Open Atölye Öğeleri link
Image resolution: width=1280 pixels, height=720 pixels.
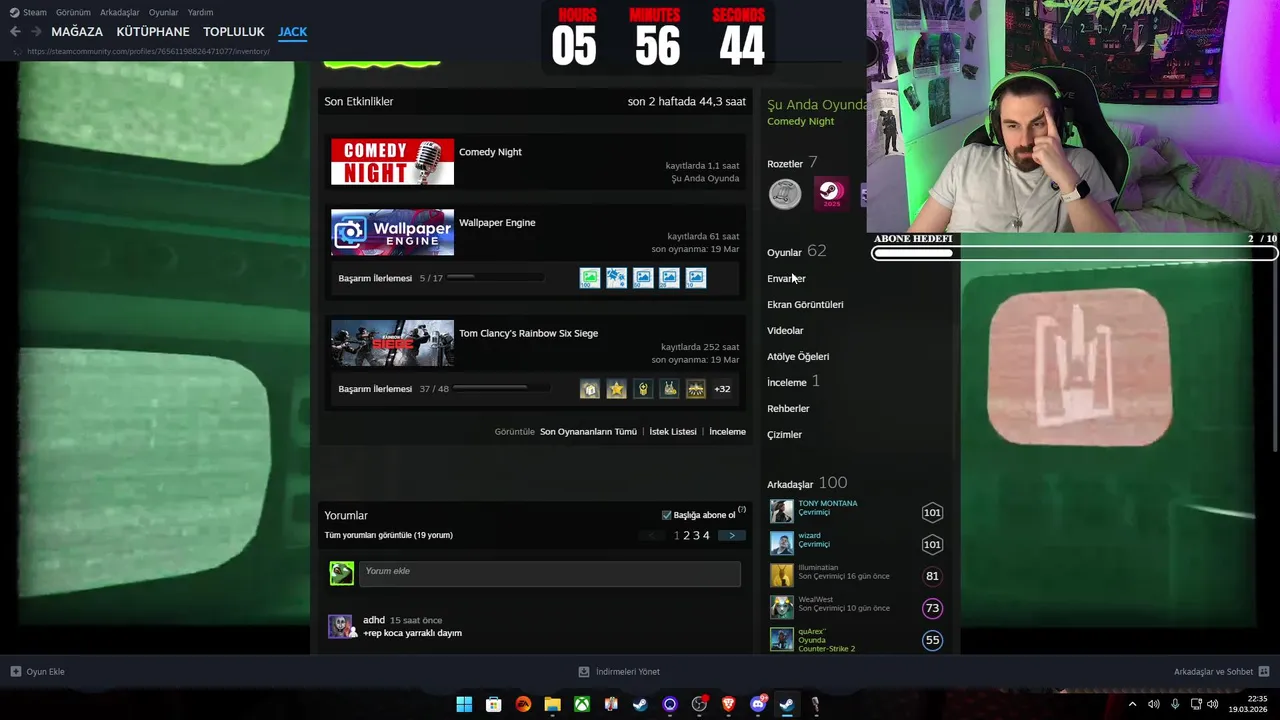point(798,356)
